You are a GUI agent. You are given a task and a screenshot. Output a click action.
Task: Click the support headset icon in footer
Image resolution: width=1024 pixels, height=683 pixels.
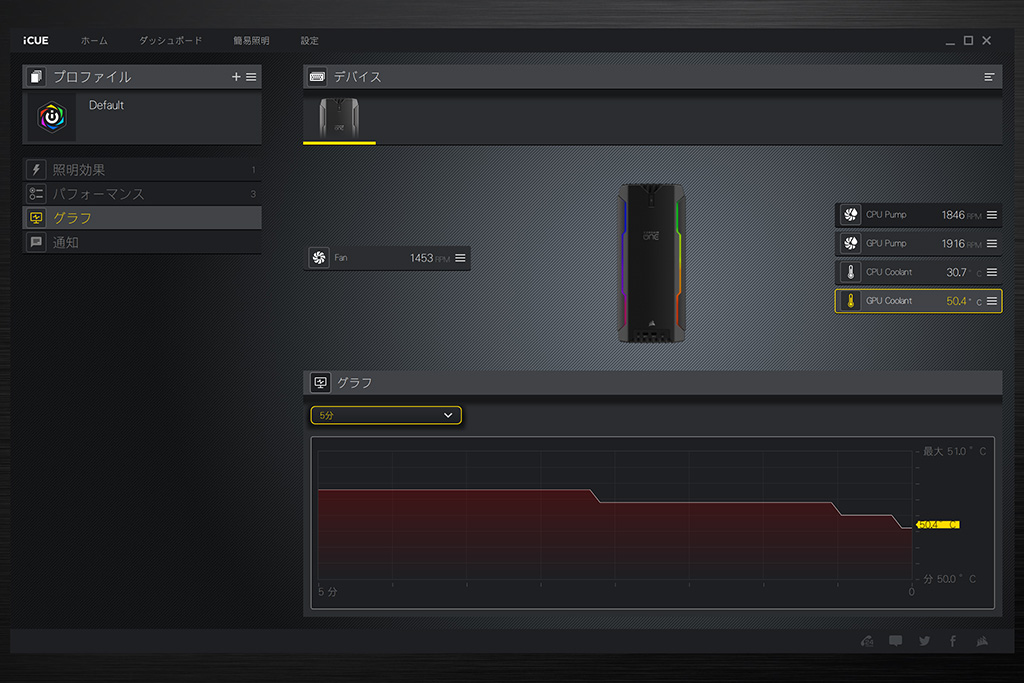tap(867, 641)
